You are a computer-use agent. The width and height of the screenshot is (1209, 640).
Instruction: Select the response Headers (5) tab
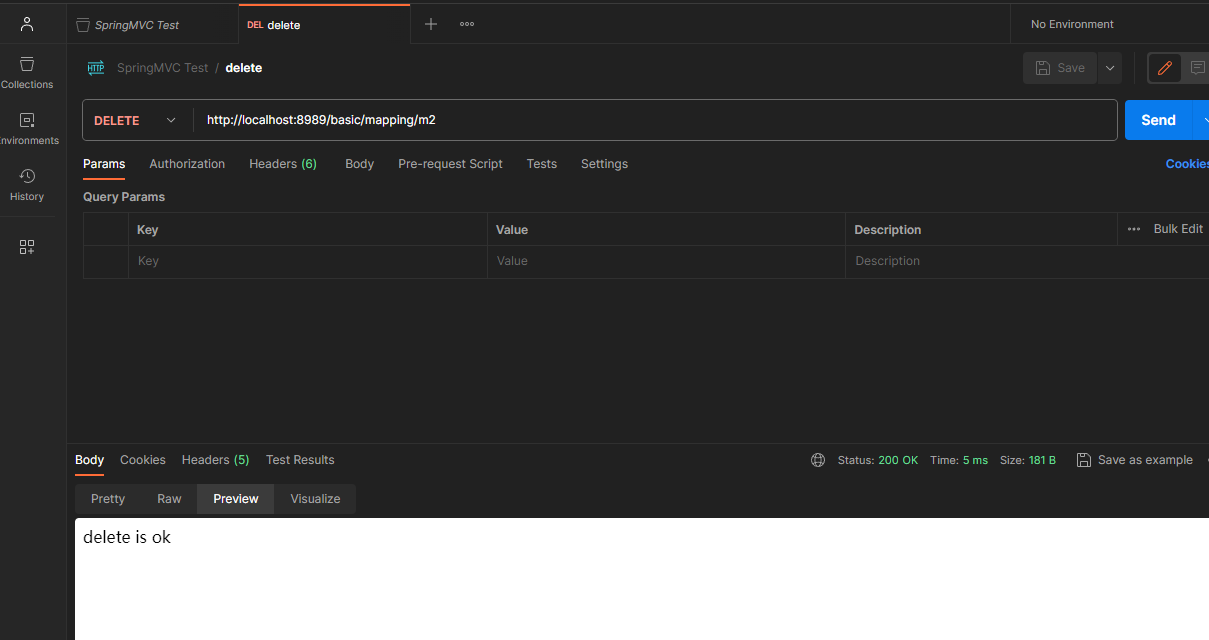(216, 460)
